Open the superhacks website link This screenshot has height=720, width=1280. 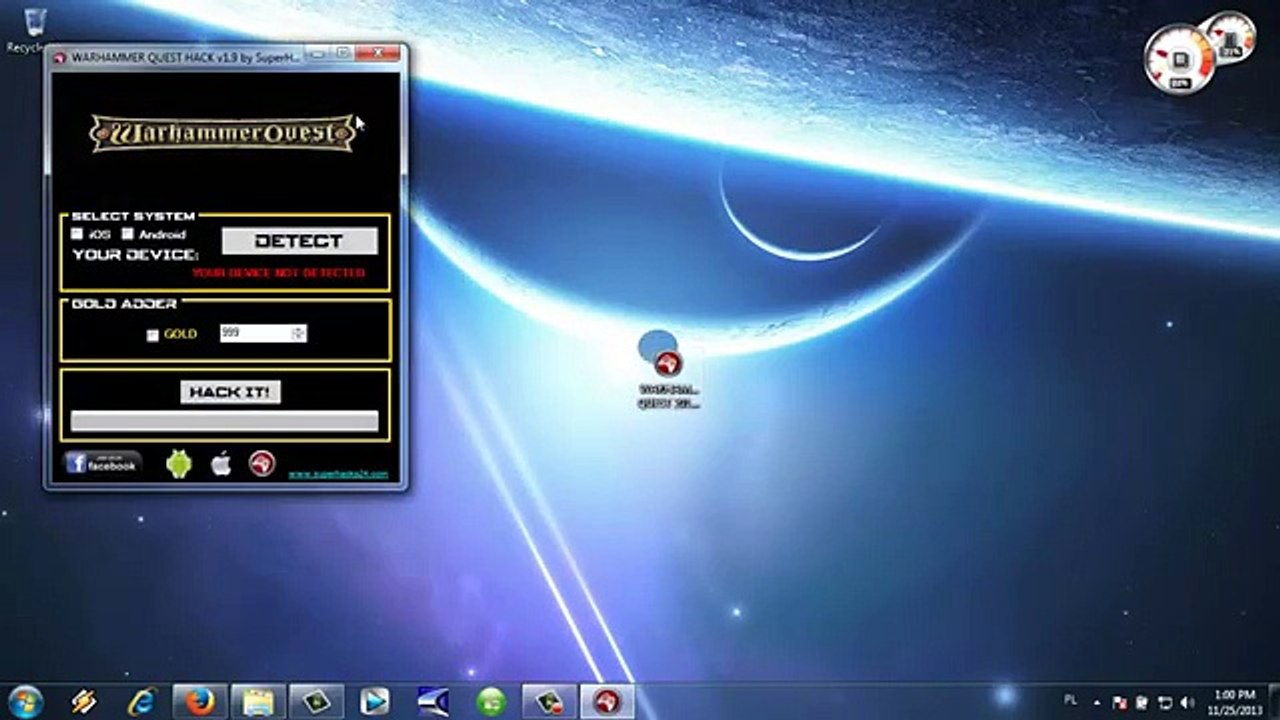tap(337, 474)
